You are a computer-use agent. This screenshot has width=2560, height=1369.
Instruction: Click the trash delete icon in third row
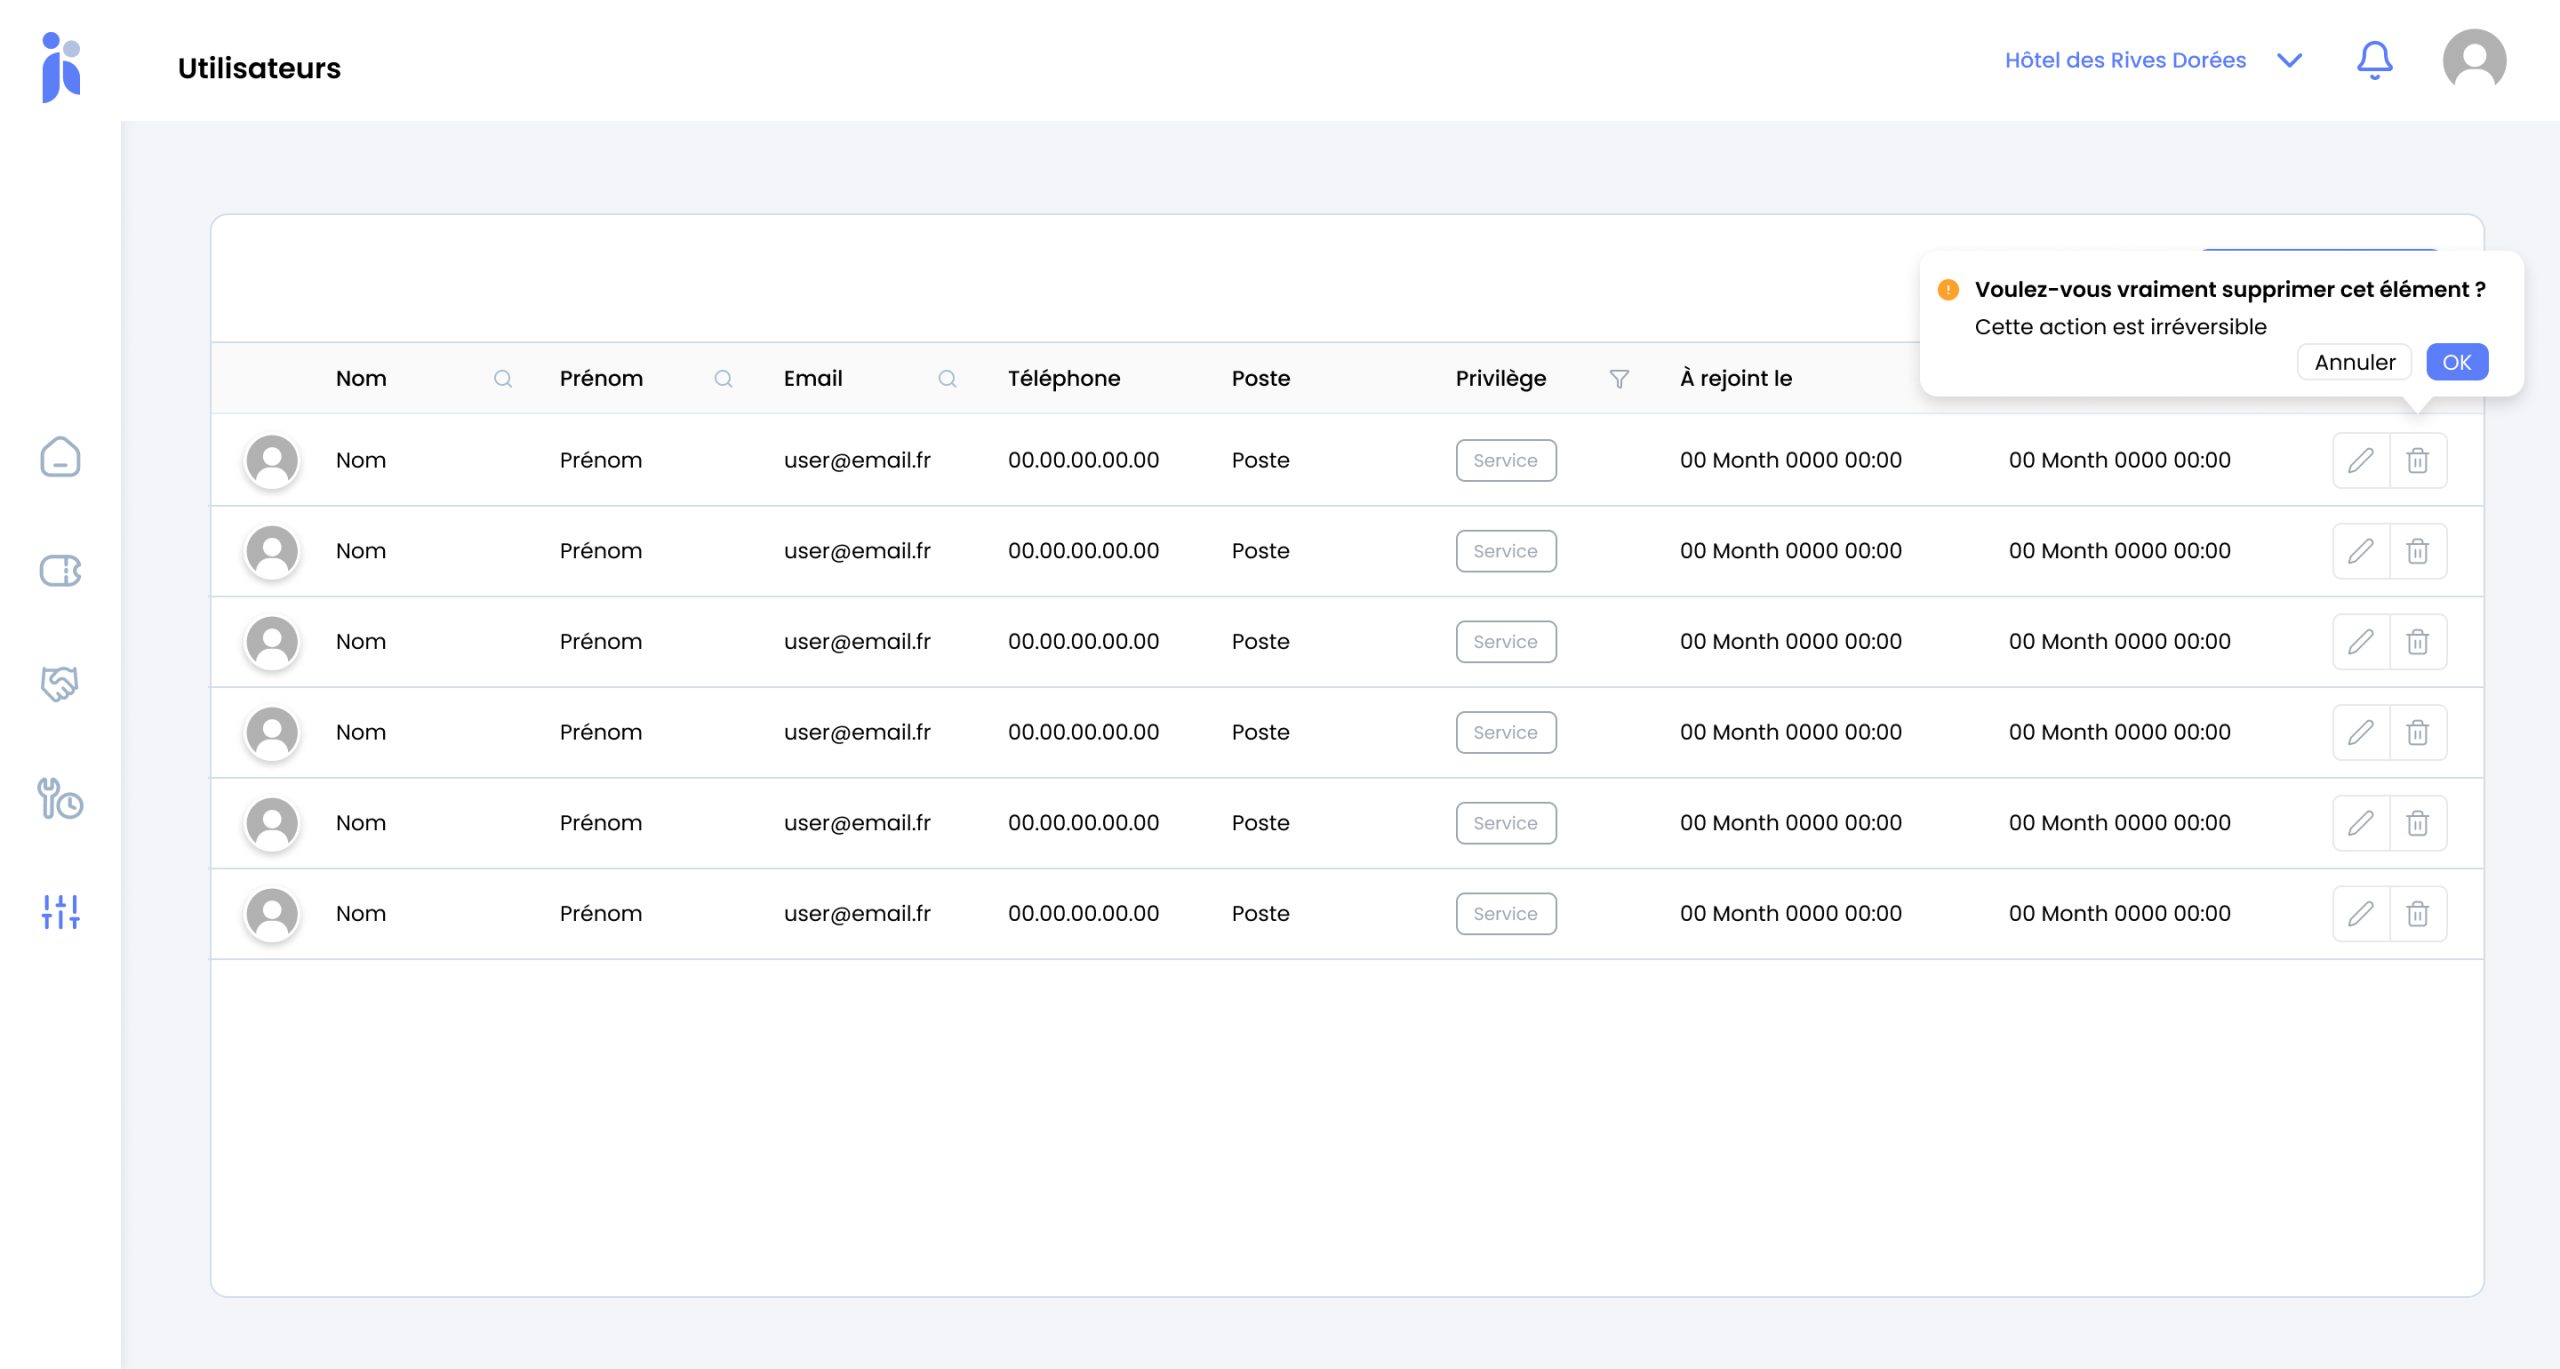(2417, 642)
